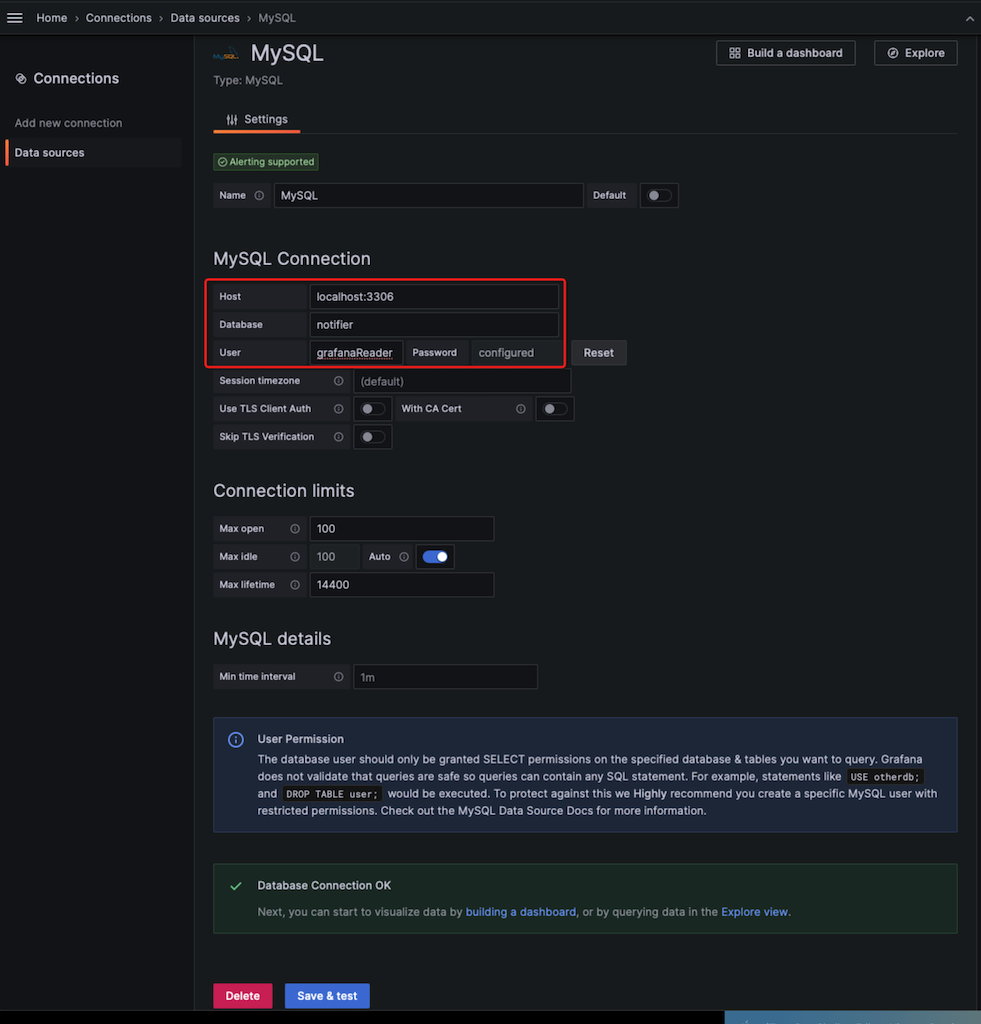981x1024 pixels.
Task: Click the green Database Connection OK checkmark
Action: coord(236,886)
